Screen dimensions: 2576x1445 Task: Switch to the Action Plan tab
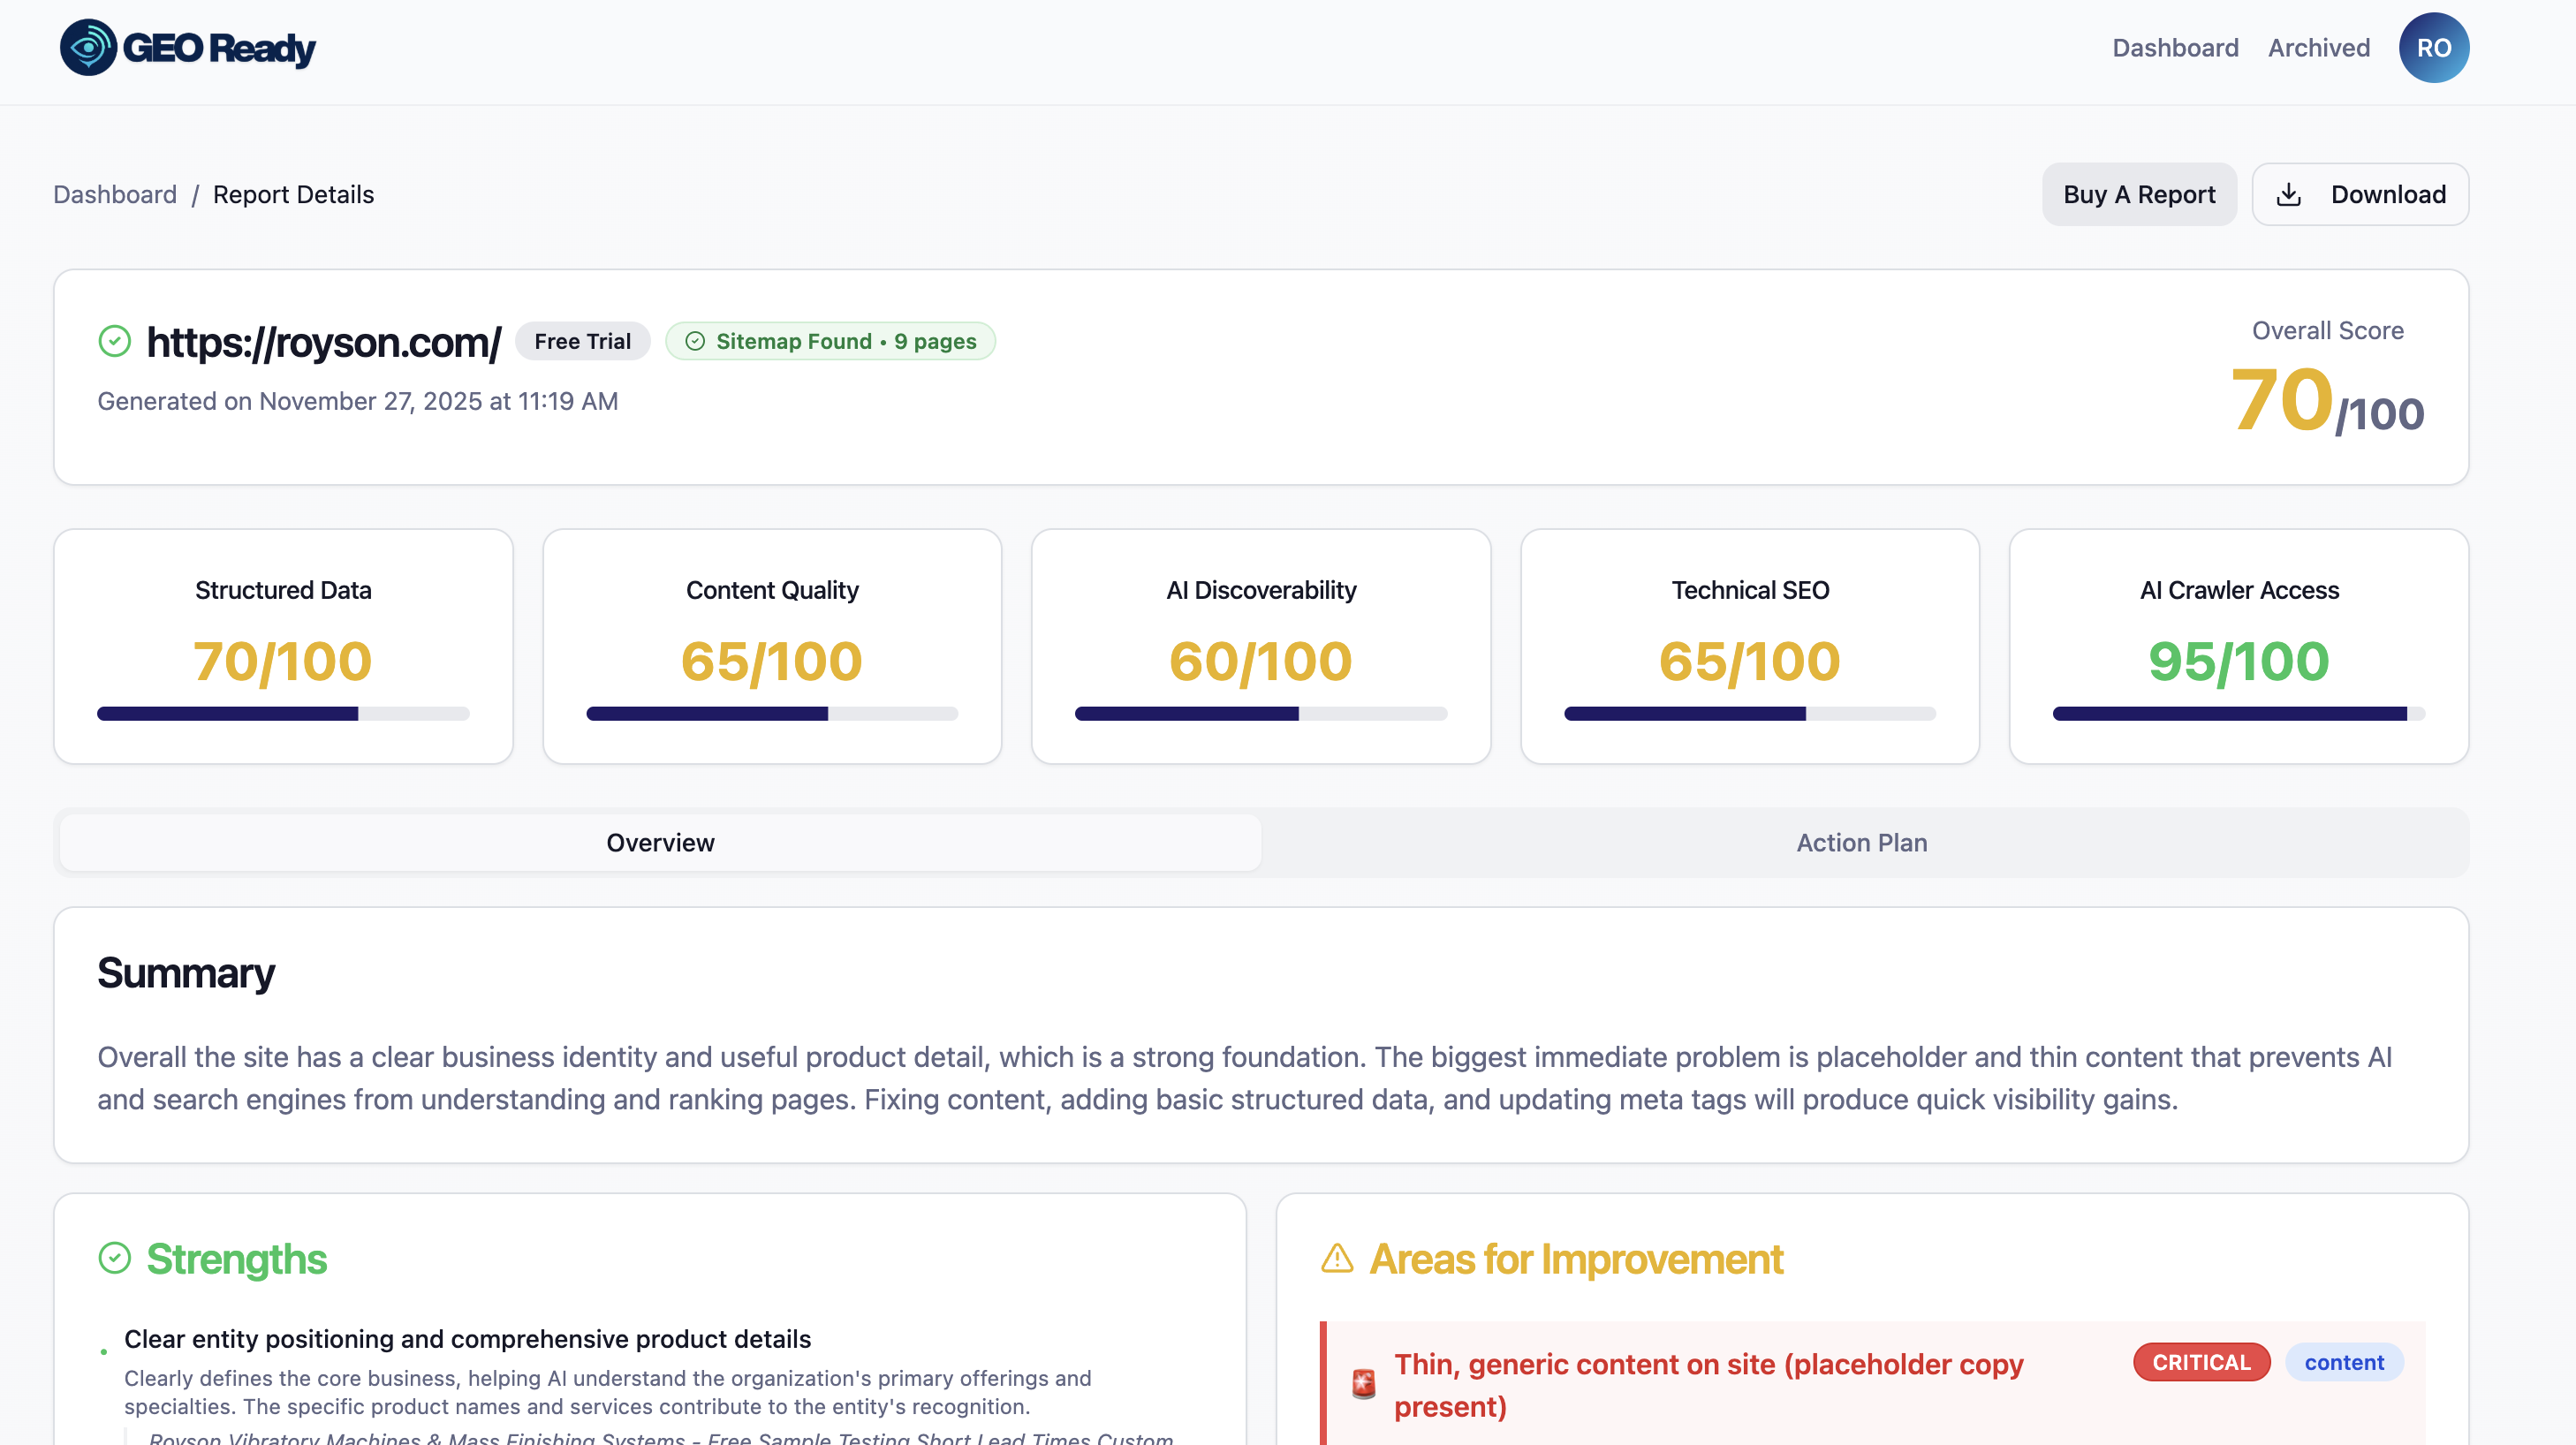click(1861, 842)
